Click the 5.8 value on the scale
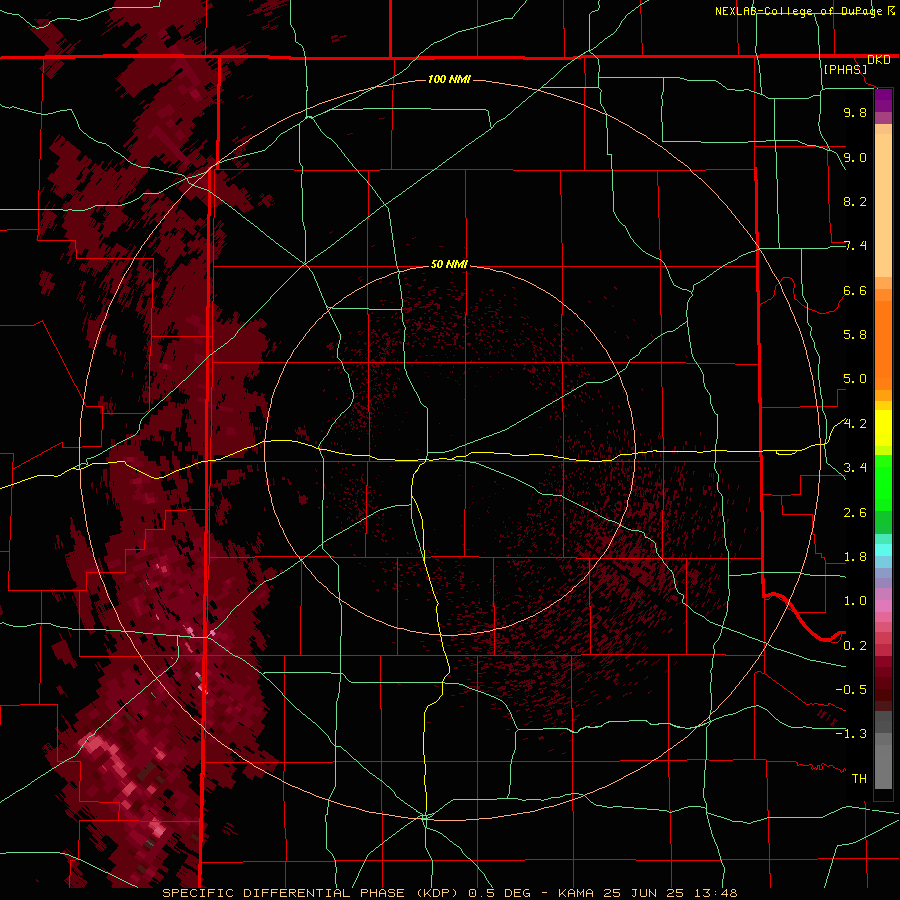 point(855,335)
